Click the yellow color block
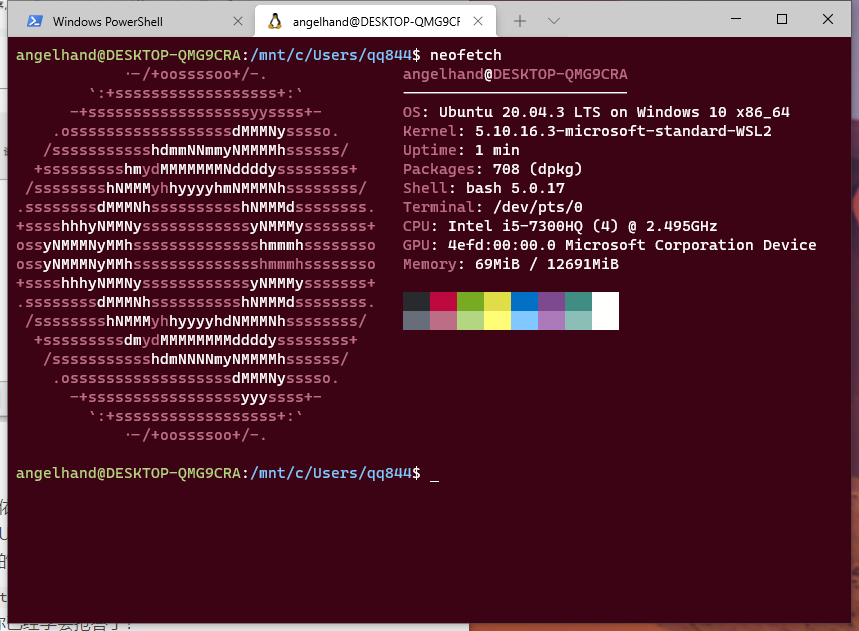 [x=497, y=301]
